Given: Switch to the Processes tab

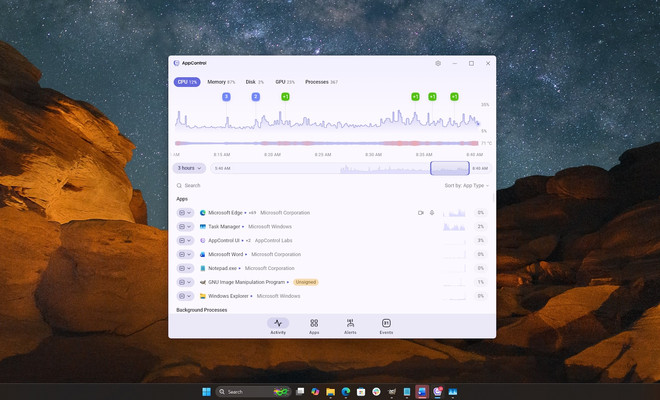Looking at the screenshot, I should [321, 82].
